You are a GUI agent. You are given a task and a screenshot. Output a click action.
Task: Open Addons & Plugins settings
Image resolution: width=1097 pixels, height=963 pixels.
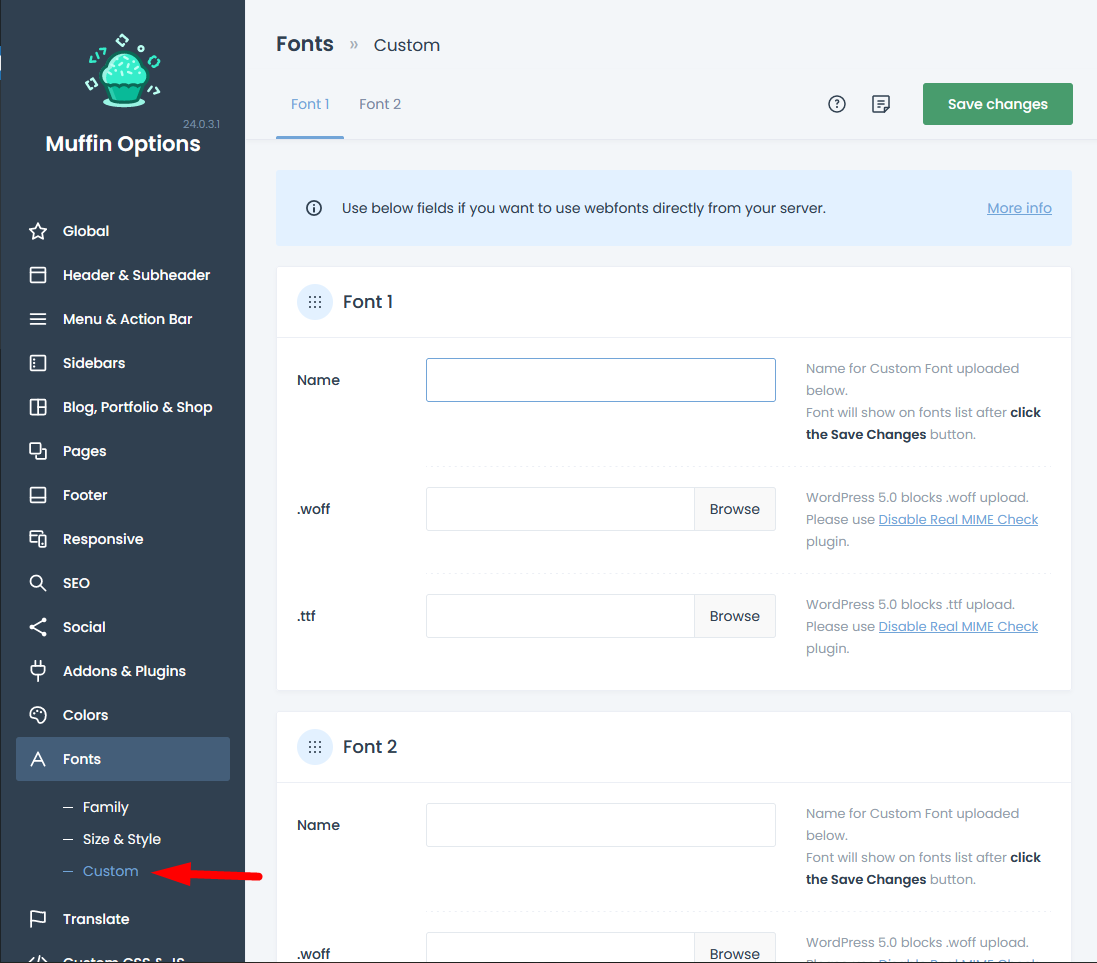click(x=123, y=671)
